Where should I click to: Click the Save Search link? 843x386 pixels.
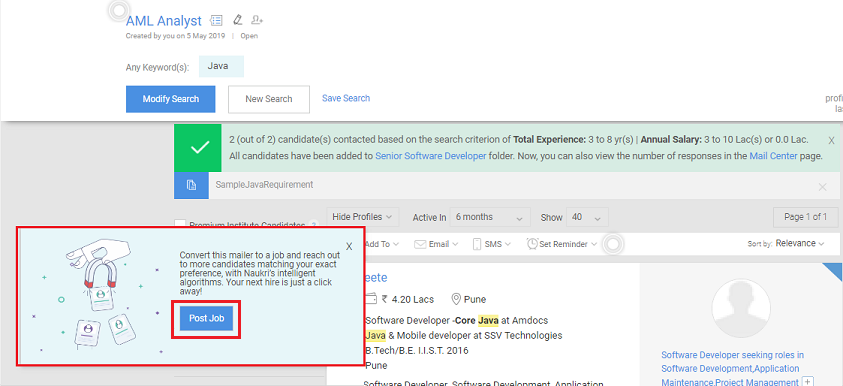point(346,98)
